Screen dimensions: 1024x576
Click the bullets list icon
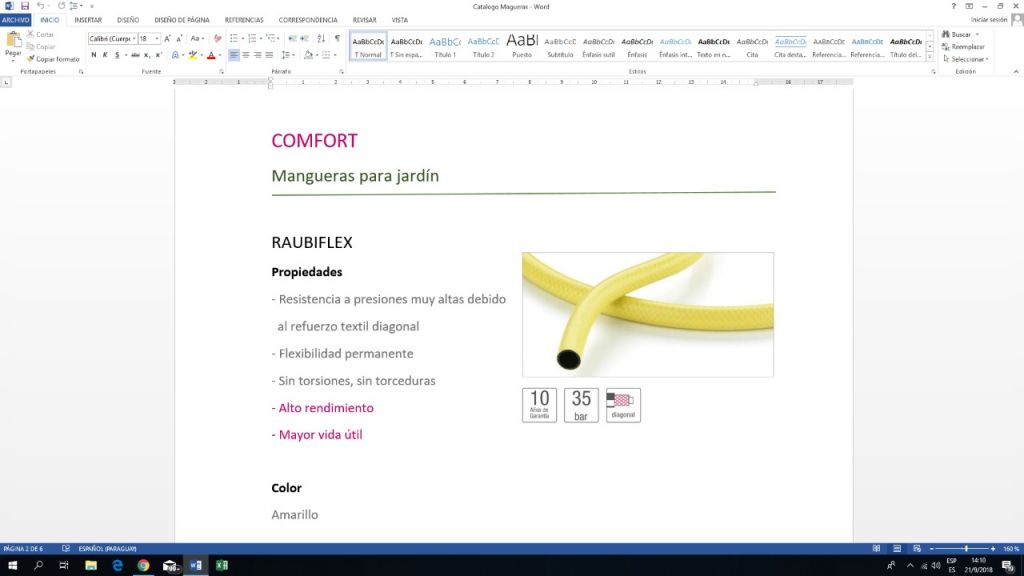tap(234, 39)
